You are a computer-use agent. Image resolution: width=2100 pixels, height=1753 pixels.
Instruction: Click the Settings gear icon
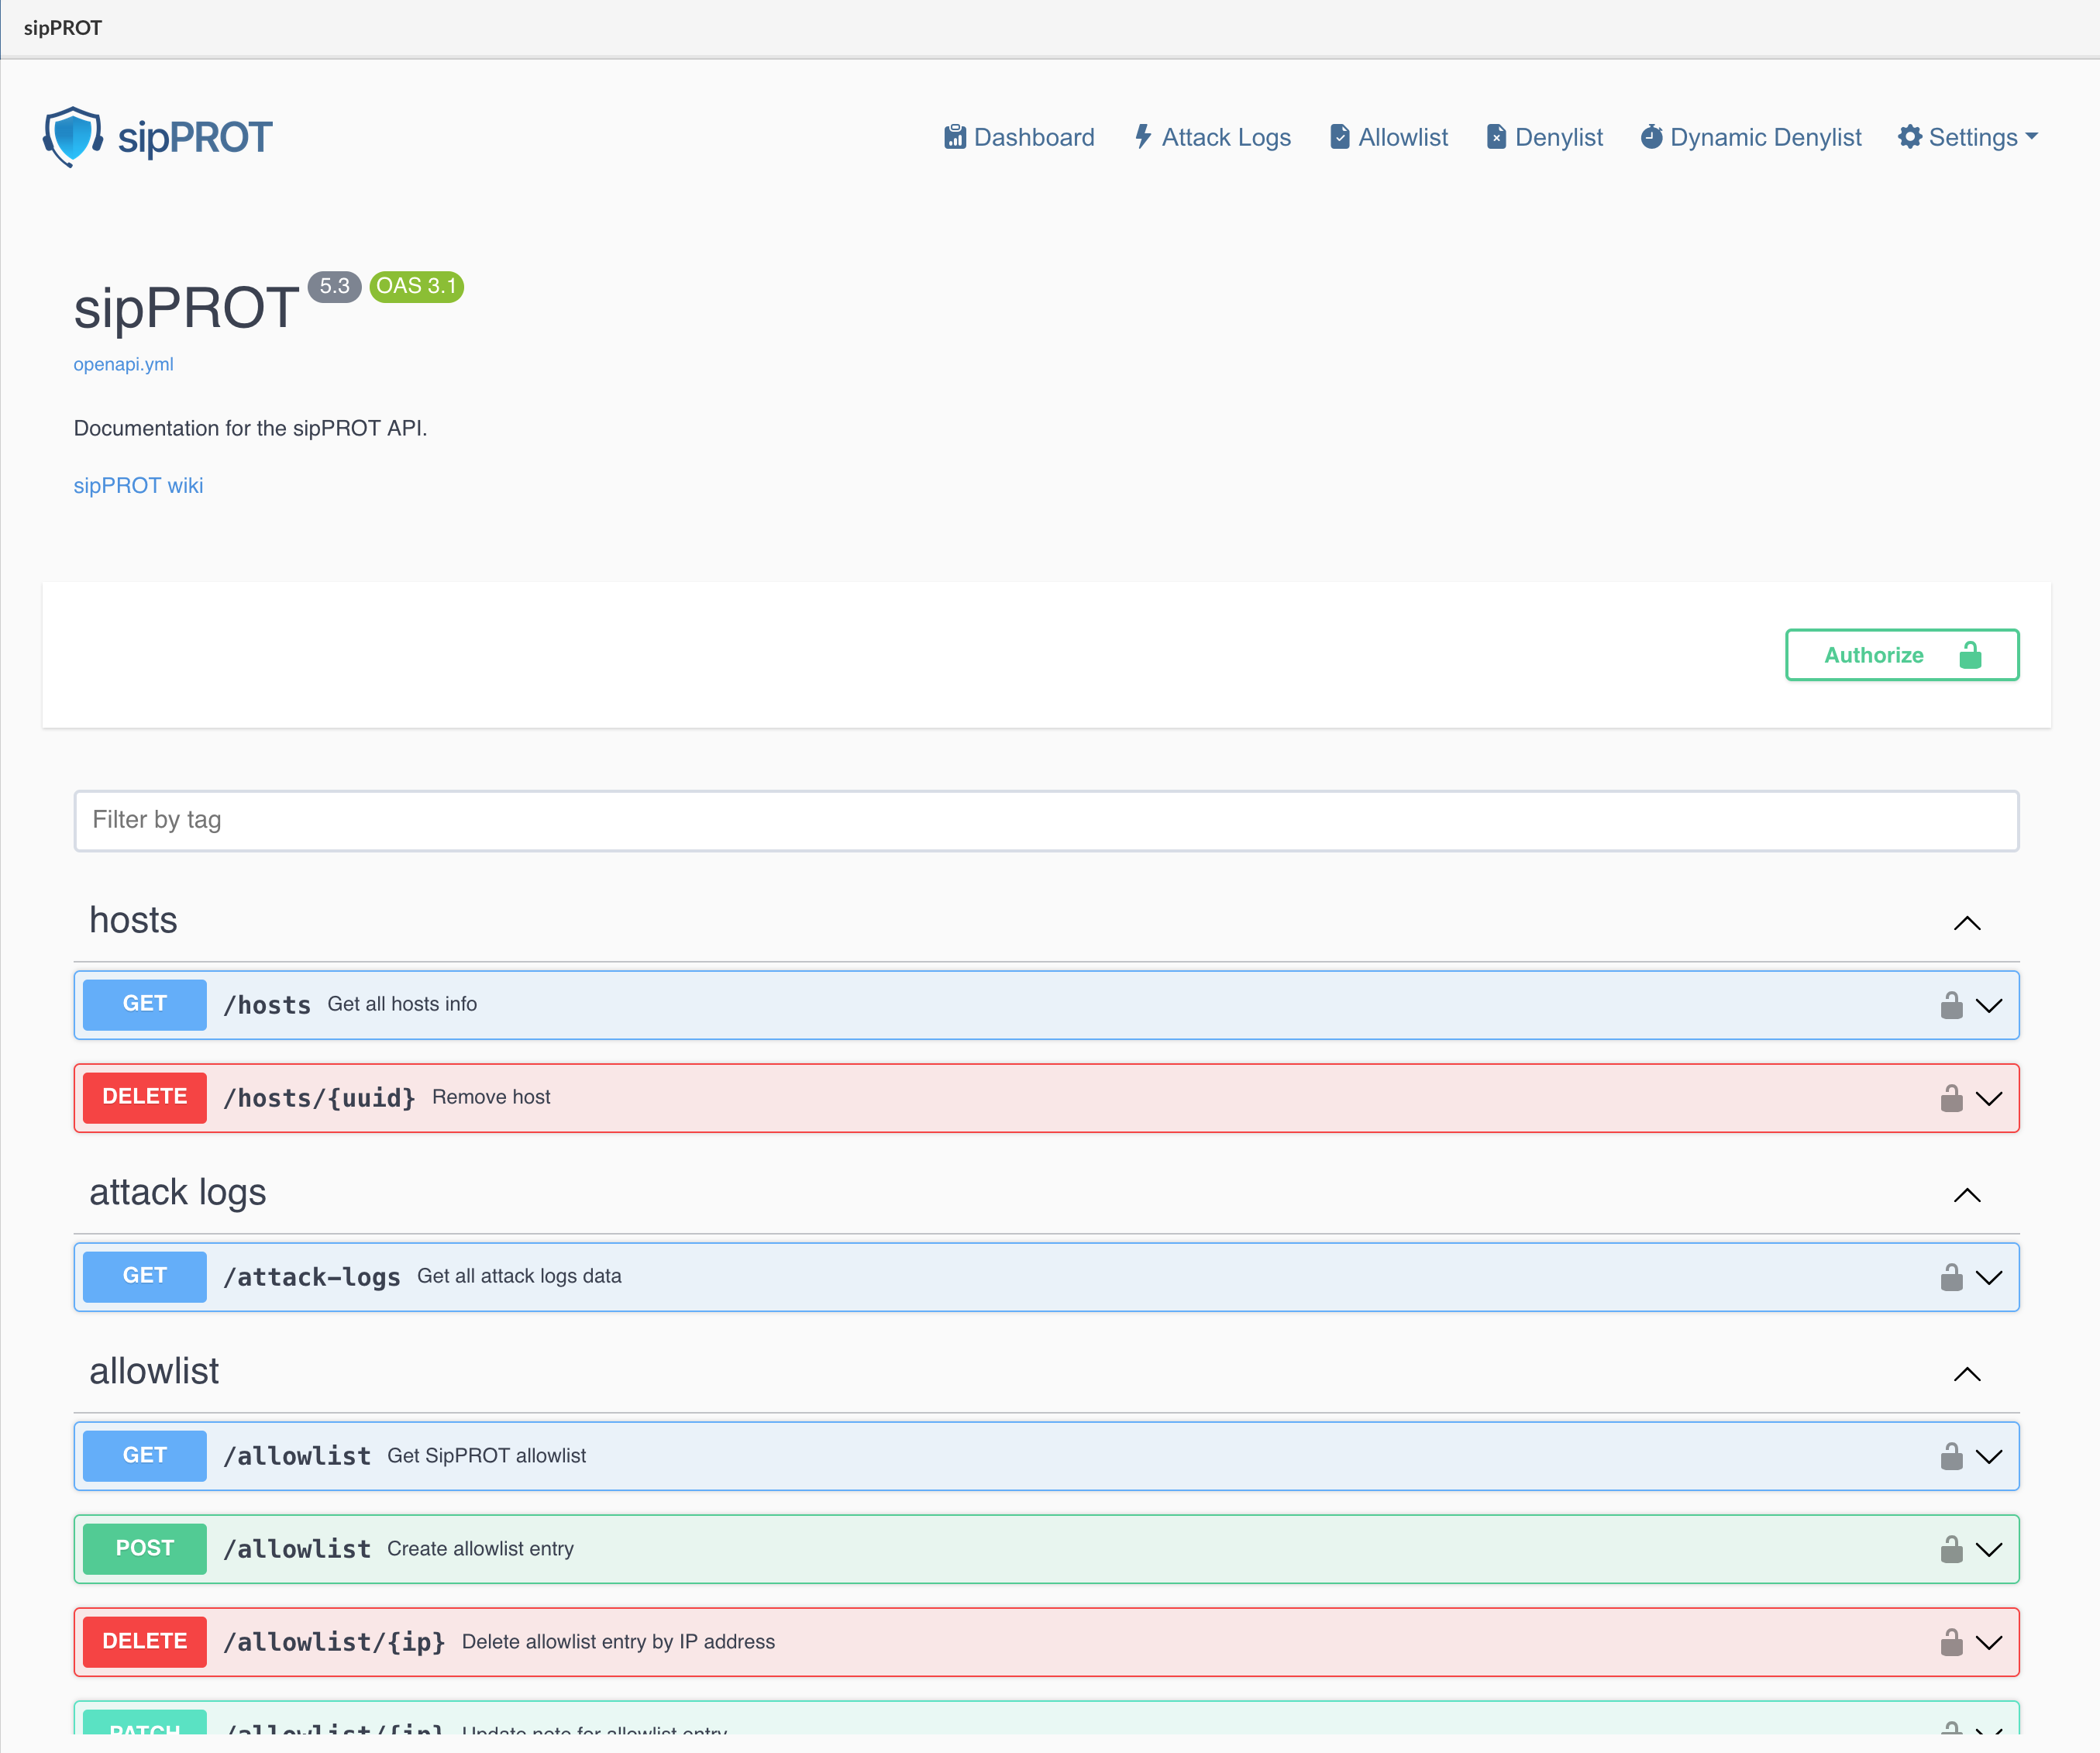(1909, 137)
